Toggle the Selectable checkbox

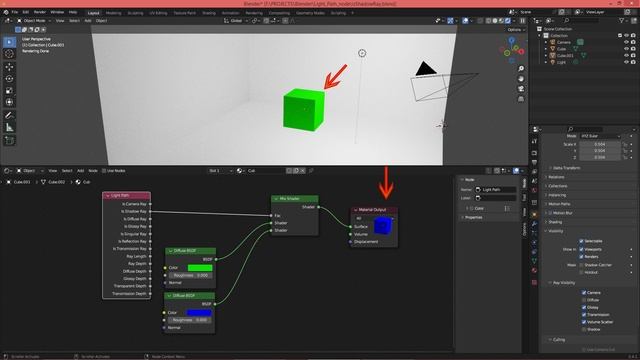click(581, 241)
